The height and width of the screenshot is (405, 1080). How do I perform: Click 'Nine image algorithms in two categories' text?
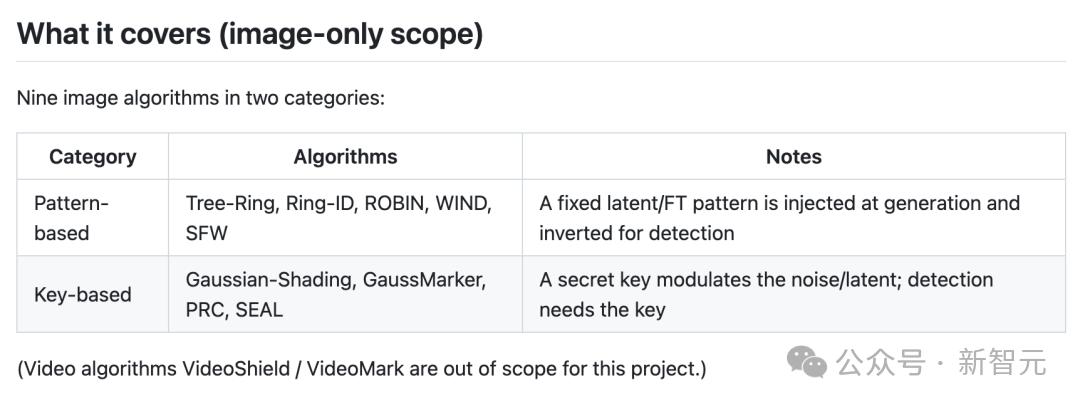200,98
